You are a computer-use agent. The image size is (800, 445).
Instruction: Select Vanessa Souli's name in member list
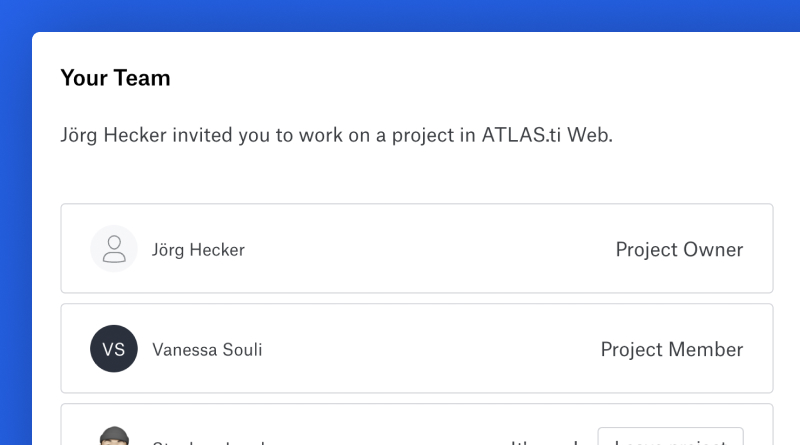coord(207,350)
